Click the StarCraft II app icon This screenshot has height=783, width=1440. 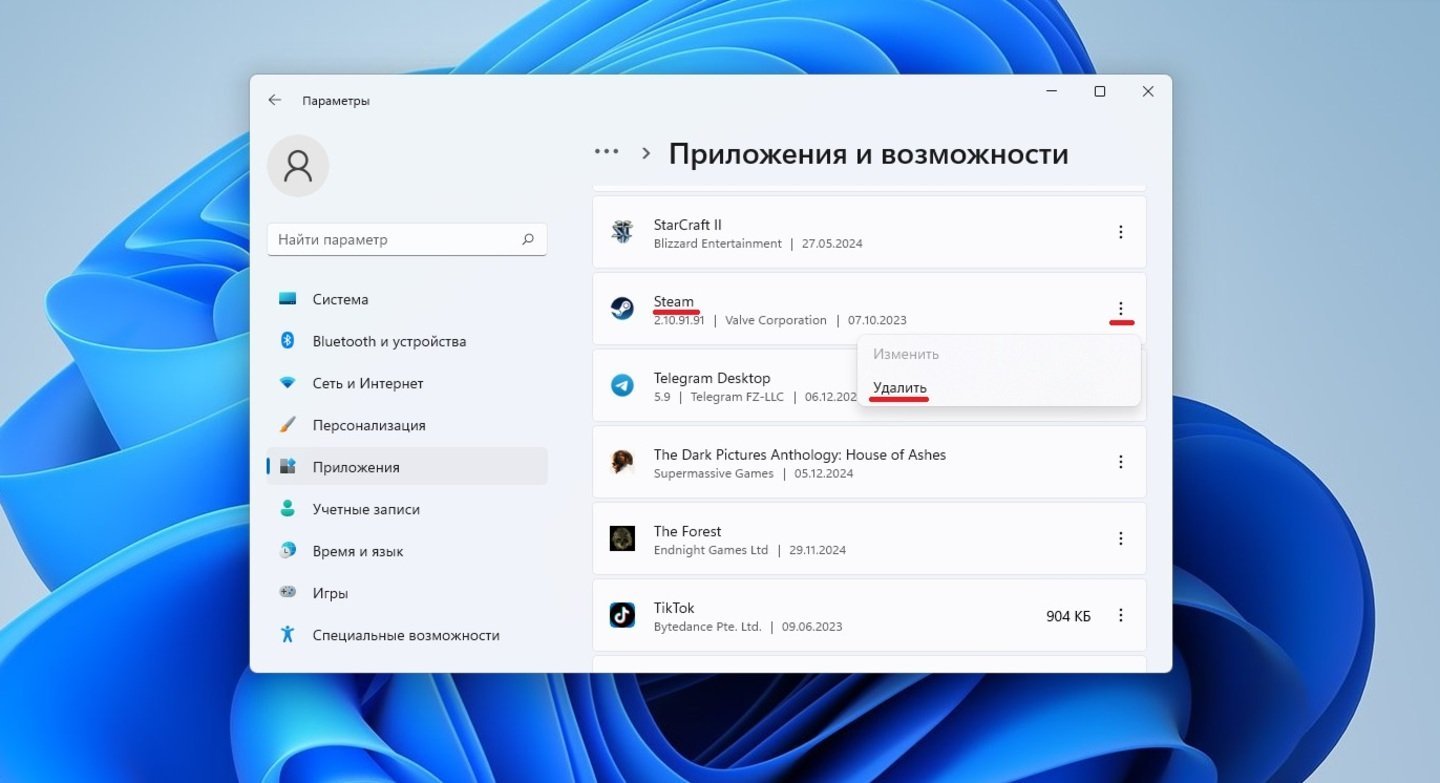point(622,232)
